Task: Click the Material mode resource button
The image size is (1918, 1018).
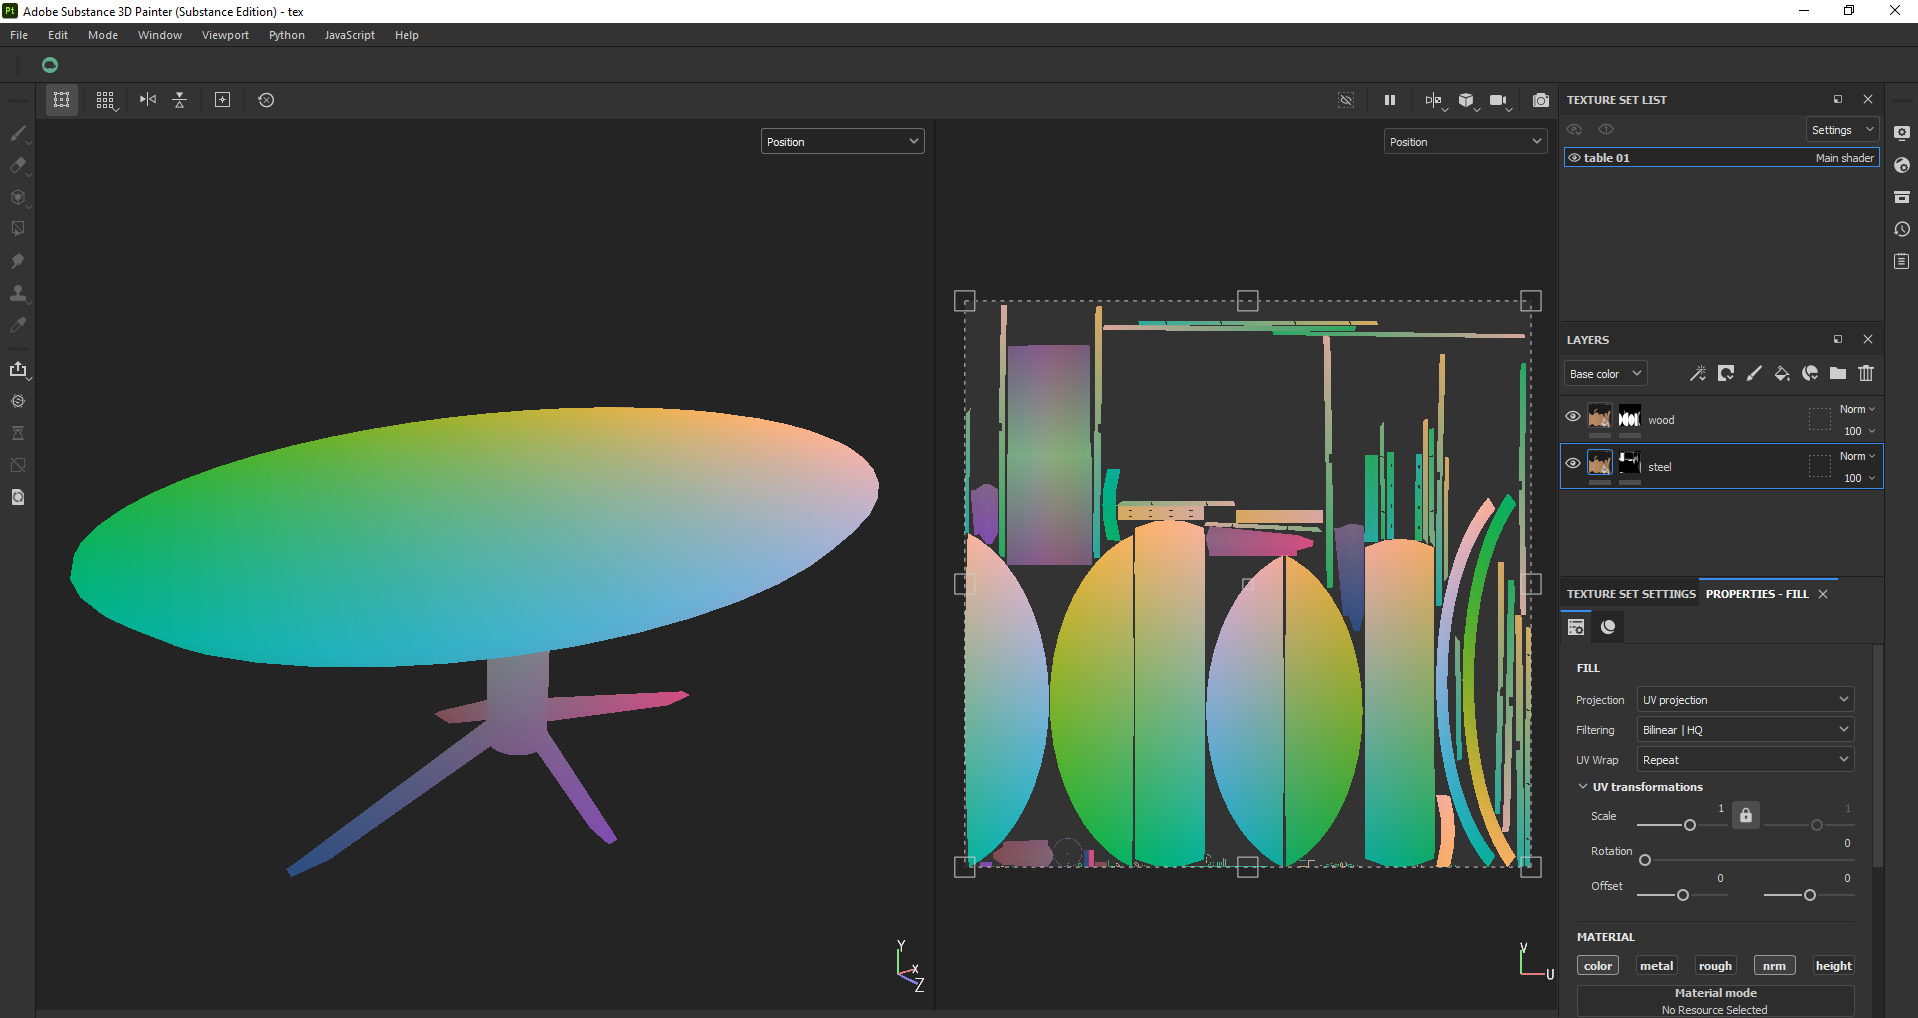Action: [1715, 1001]
